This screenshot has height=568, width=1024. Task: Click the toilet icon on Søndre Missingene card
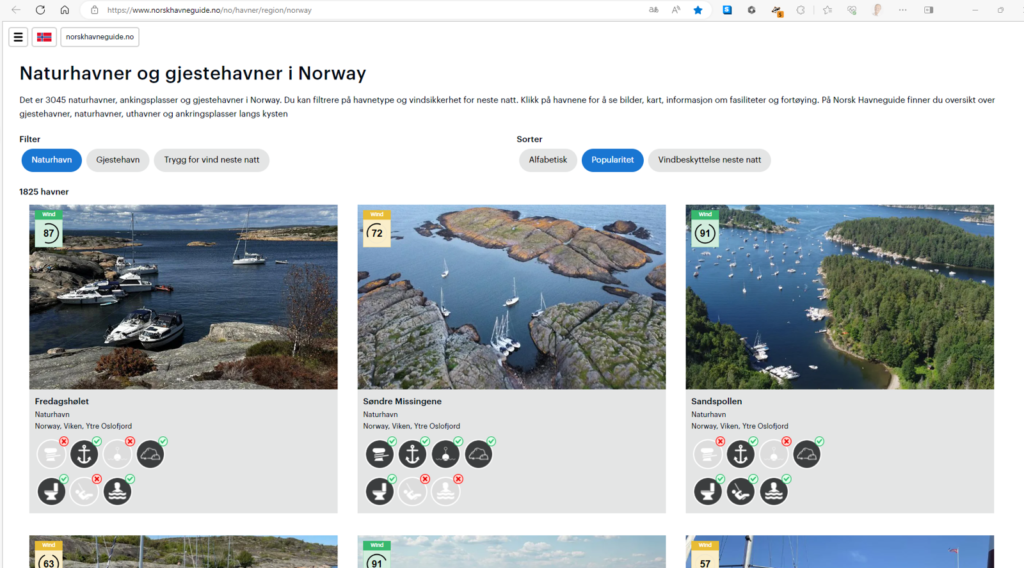(379, 491)
